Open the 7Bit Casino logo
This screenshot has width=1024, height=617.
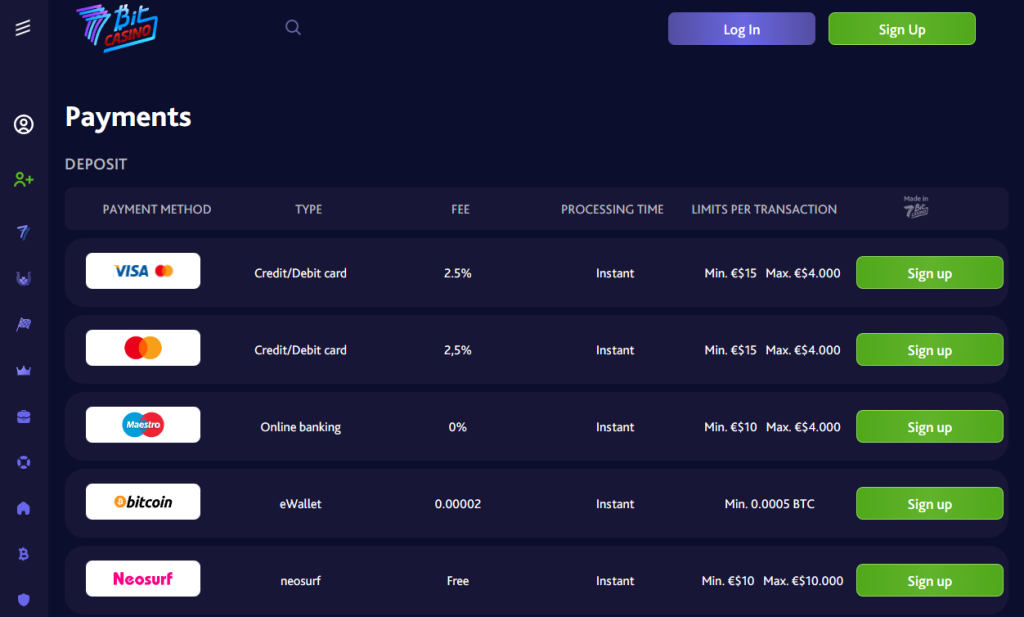click(116, 28)
